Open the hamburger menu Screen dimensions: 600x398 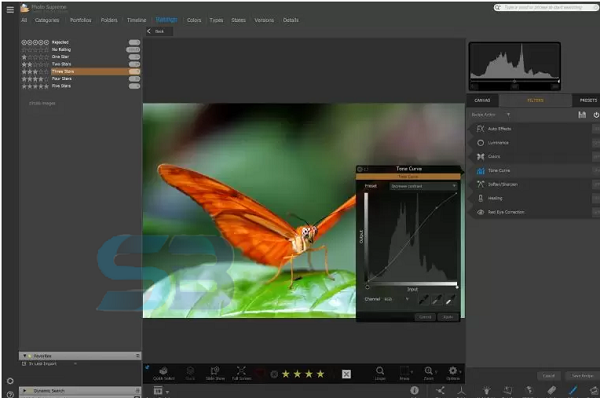[10, 9]
